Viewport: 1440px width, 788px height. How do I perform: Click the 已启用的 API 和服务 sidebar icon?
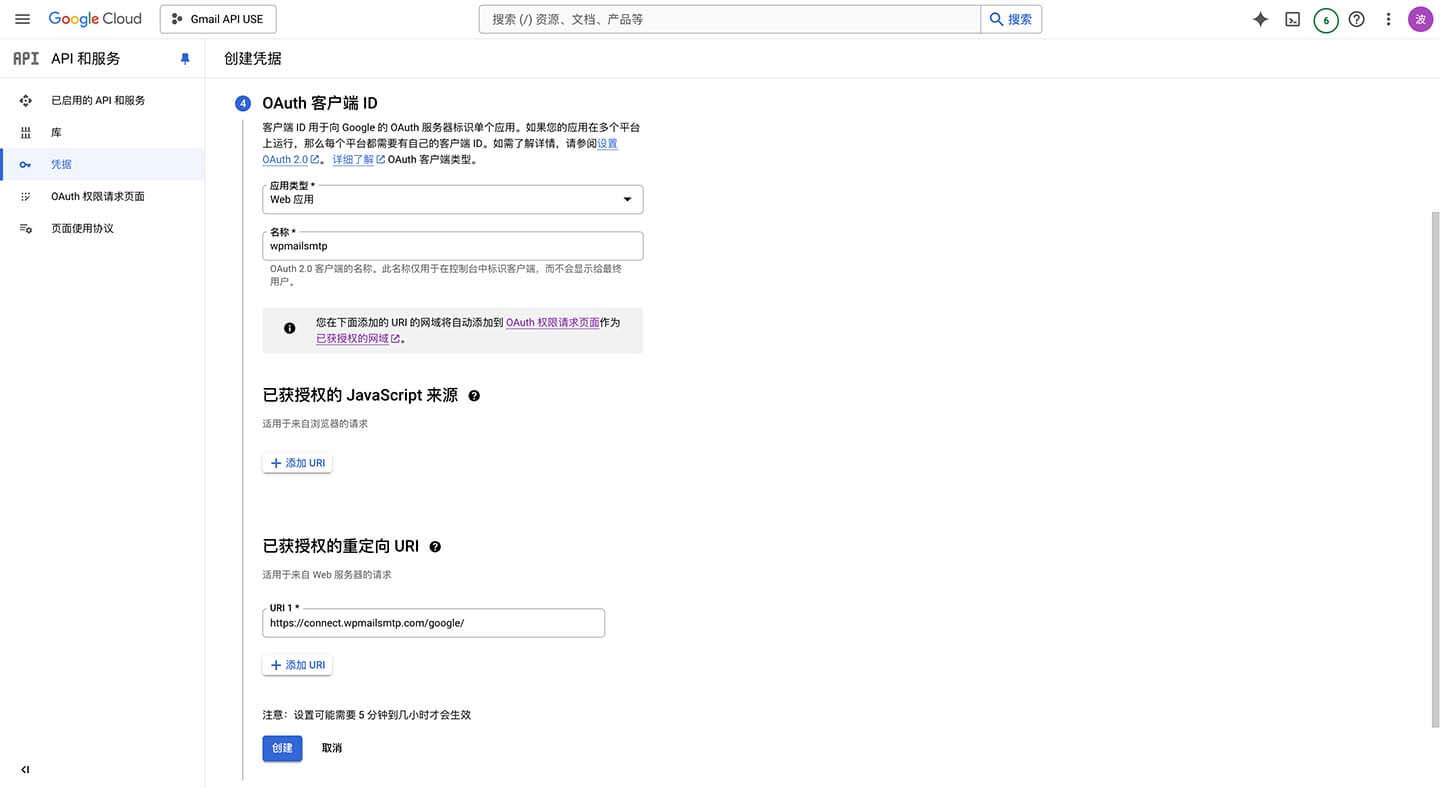[26, 100]
